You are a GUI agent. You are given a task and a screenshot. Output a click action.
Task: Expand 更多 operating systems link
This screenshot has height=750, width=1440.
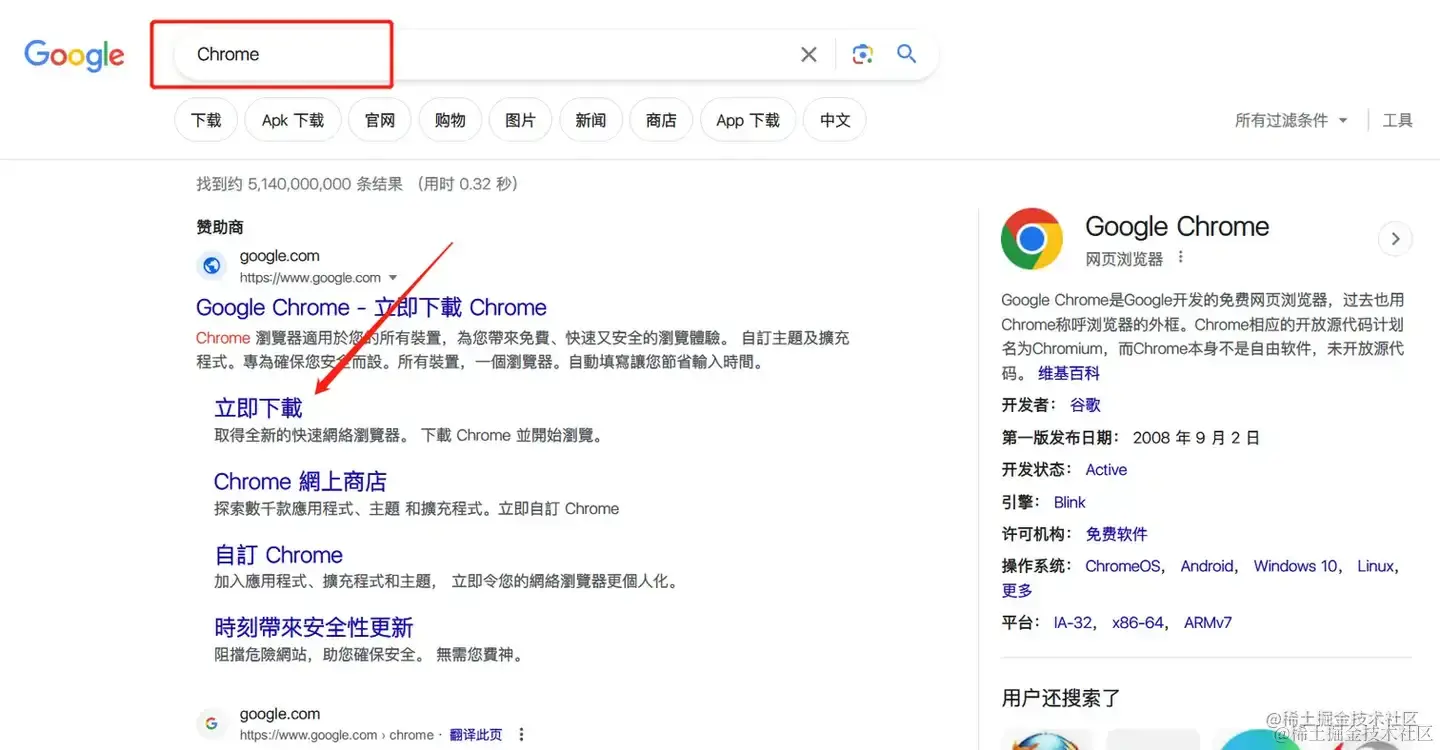[x=1017, y=590]
